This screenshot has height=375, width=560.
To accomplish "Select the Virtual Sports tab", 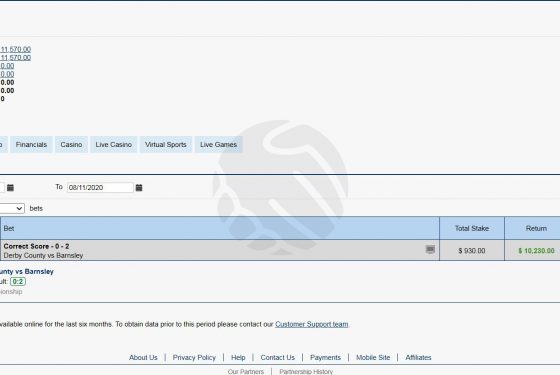I will 166,145.
